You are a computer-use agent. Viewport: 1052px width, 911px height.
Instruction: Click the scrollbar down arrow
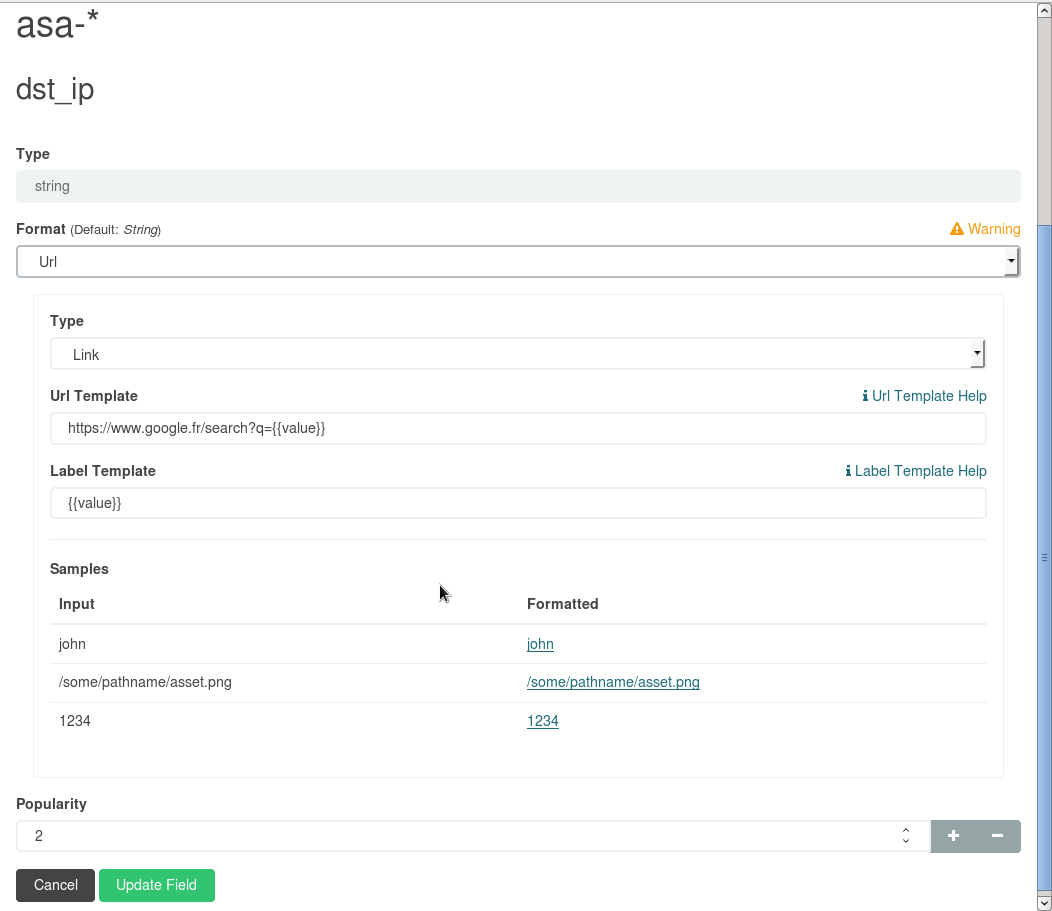1044,902
